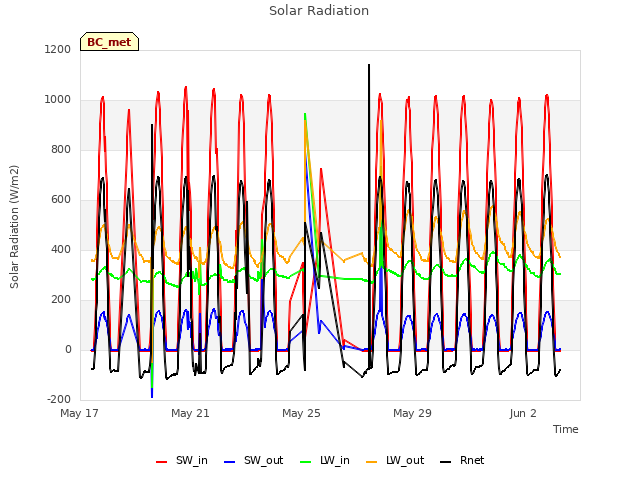The width and height of the screenshot is (640, 480).
Task: Click the May 17 x-axis tick label
Action: tap(80, 413)
